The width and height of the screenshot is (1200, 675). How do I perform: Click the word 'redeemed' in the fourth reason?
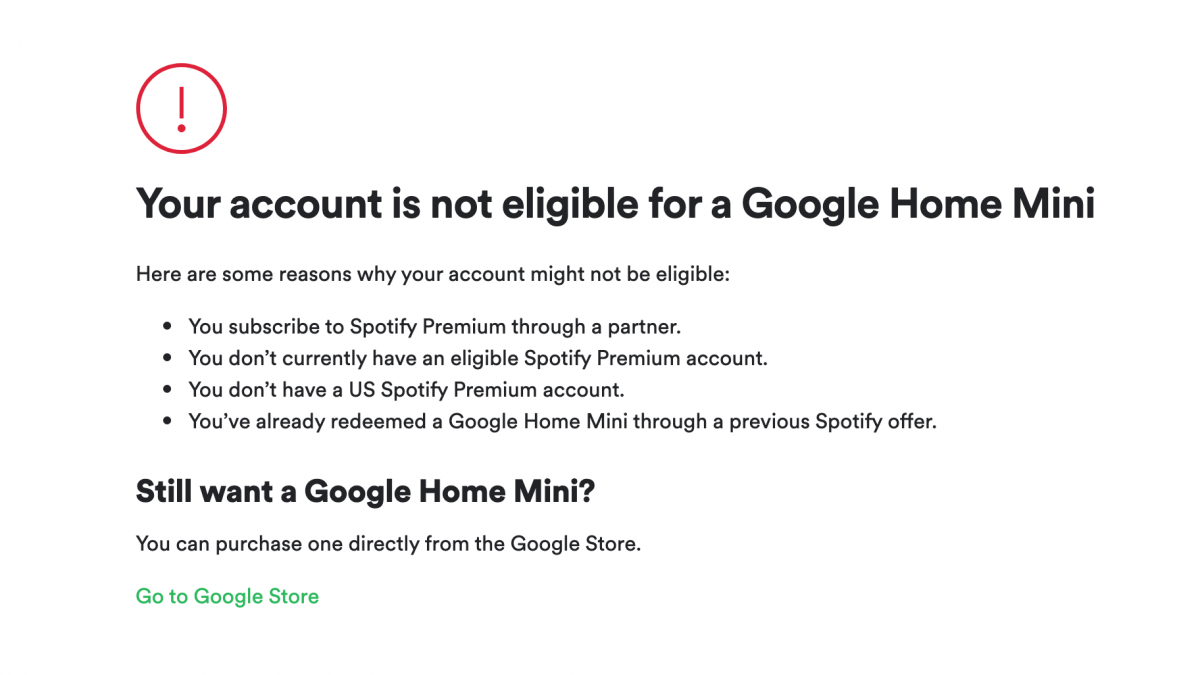[381, 421]
